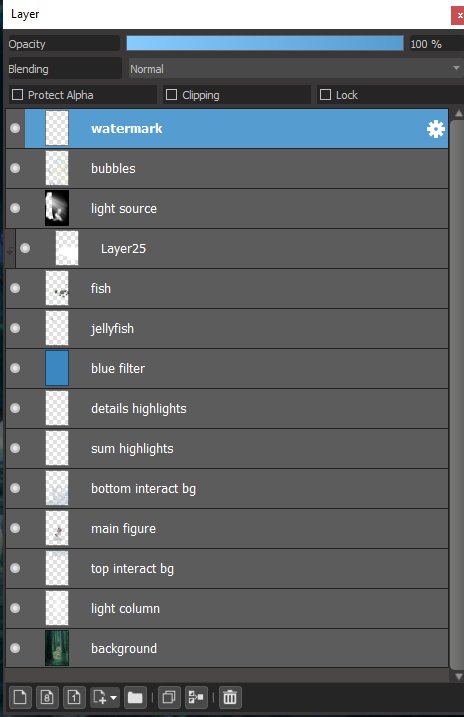This screenshot has width=464, height=717.
Task: Add a new color layer
Action: tap(20, 697)
